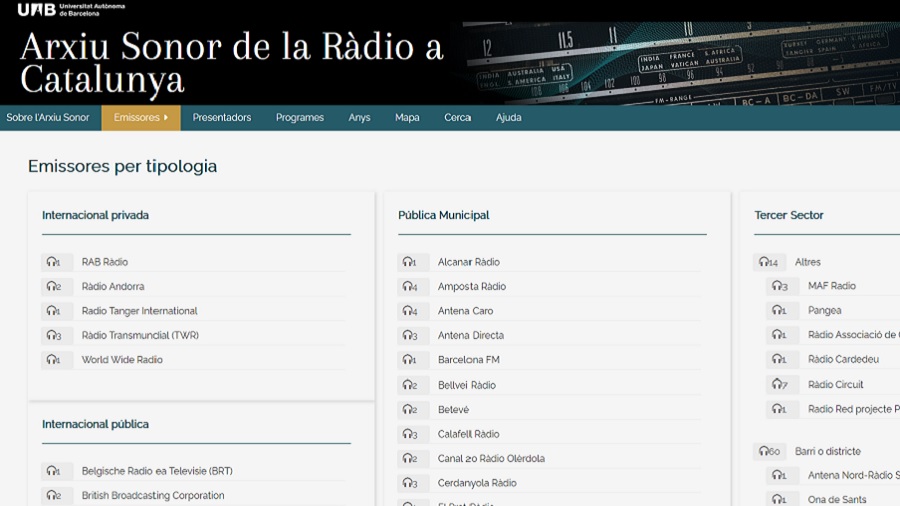
Task: Open Bellvei Ràdio station link
Action: pyautogui.click(x=467, y=385)
